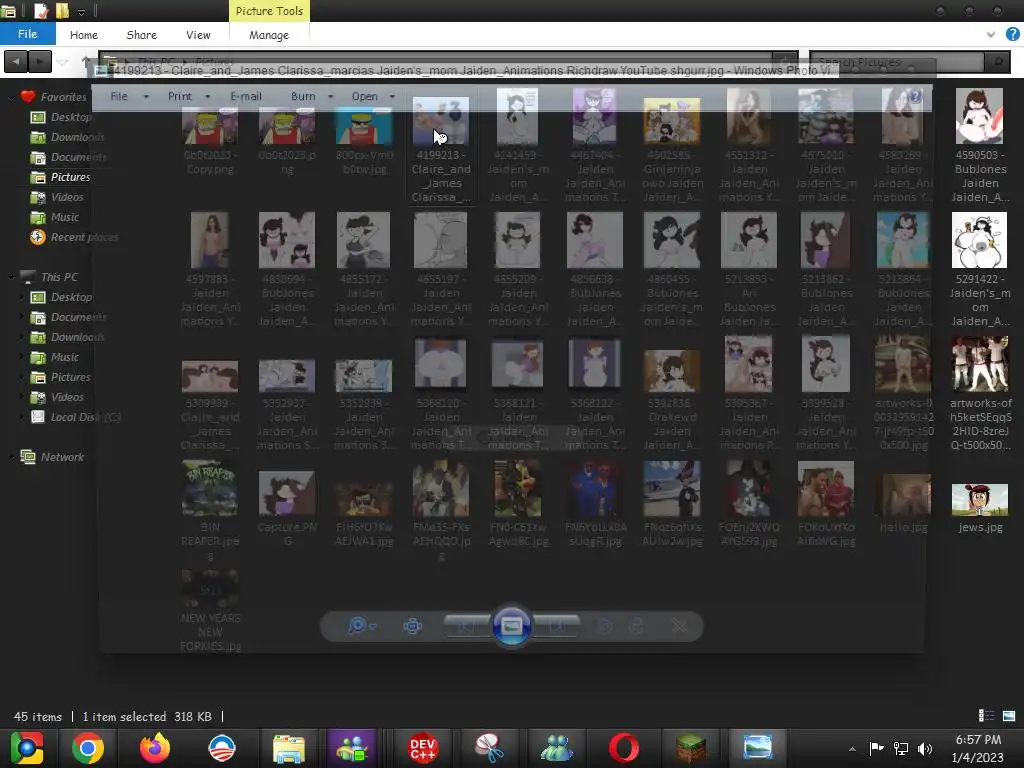Open Dev-C++ from the taskbar
The height and width of the screenshot is (768, 1024).
point(423,748)
